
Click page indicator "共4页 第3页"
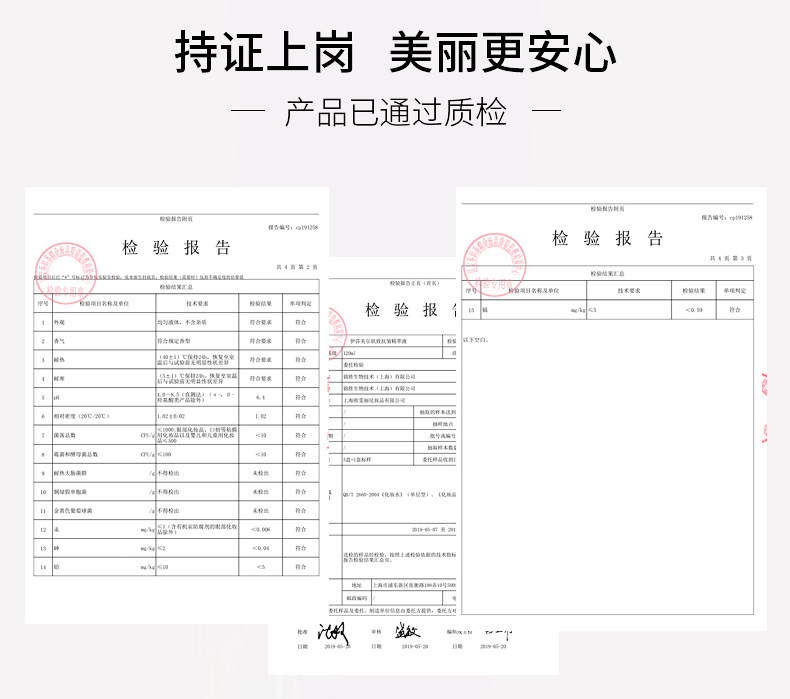pos(731,258)
